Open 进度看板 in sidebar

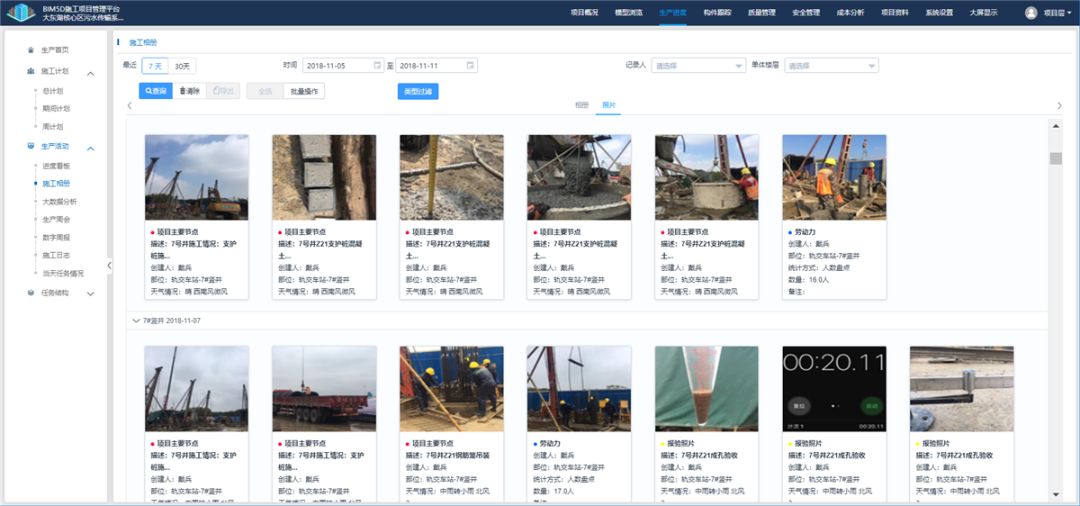(56, 166)
